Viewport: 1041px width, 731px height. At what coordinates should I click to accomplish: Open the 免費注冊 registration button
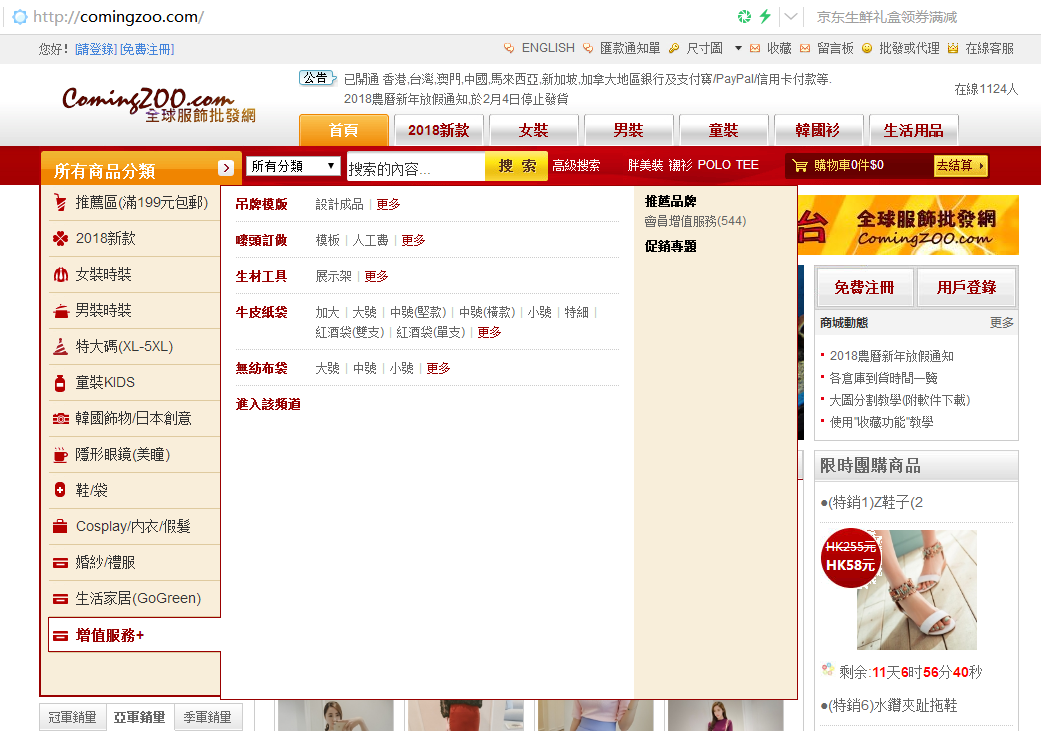click(x=864, y=288)
